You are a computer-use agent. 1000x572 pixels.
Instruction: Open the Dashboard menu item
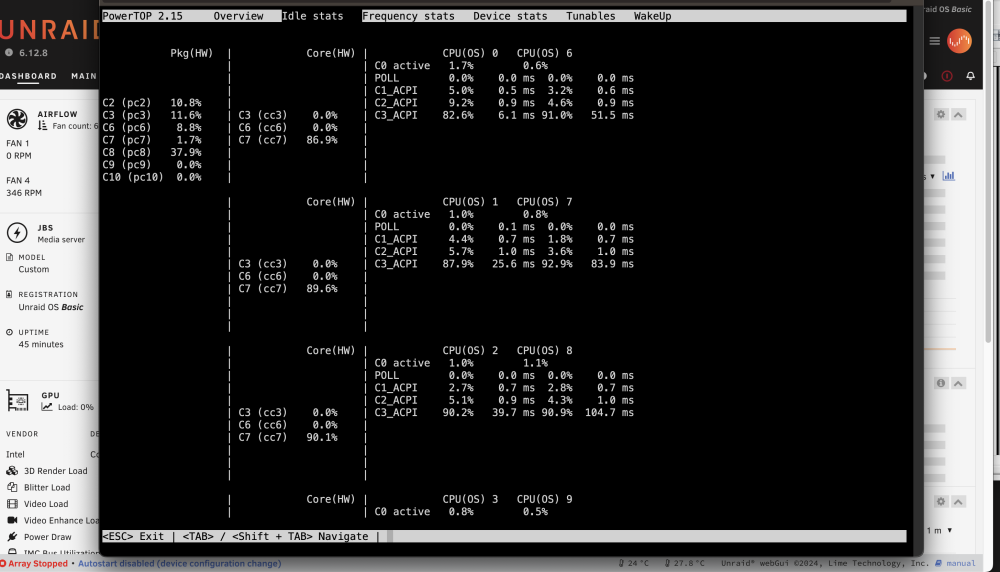tap(28, 76)
